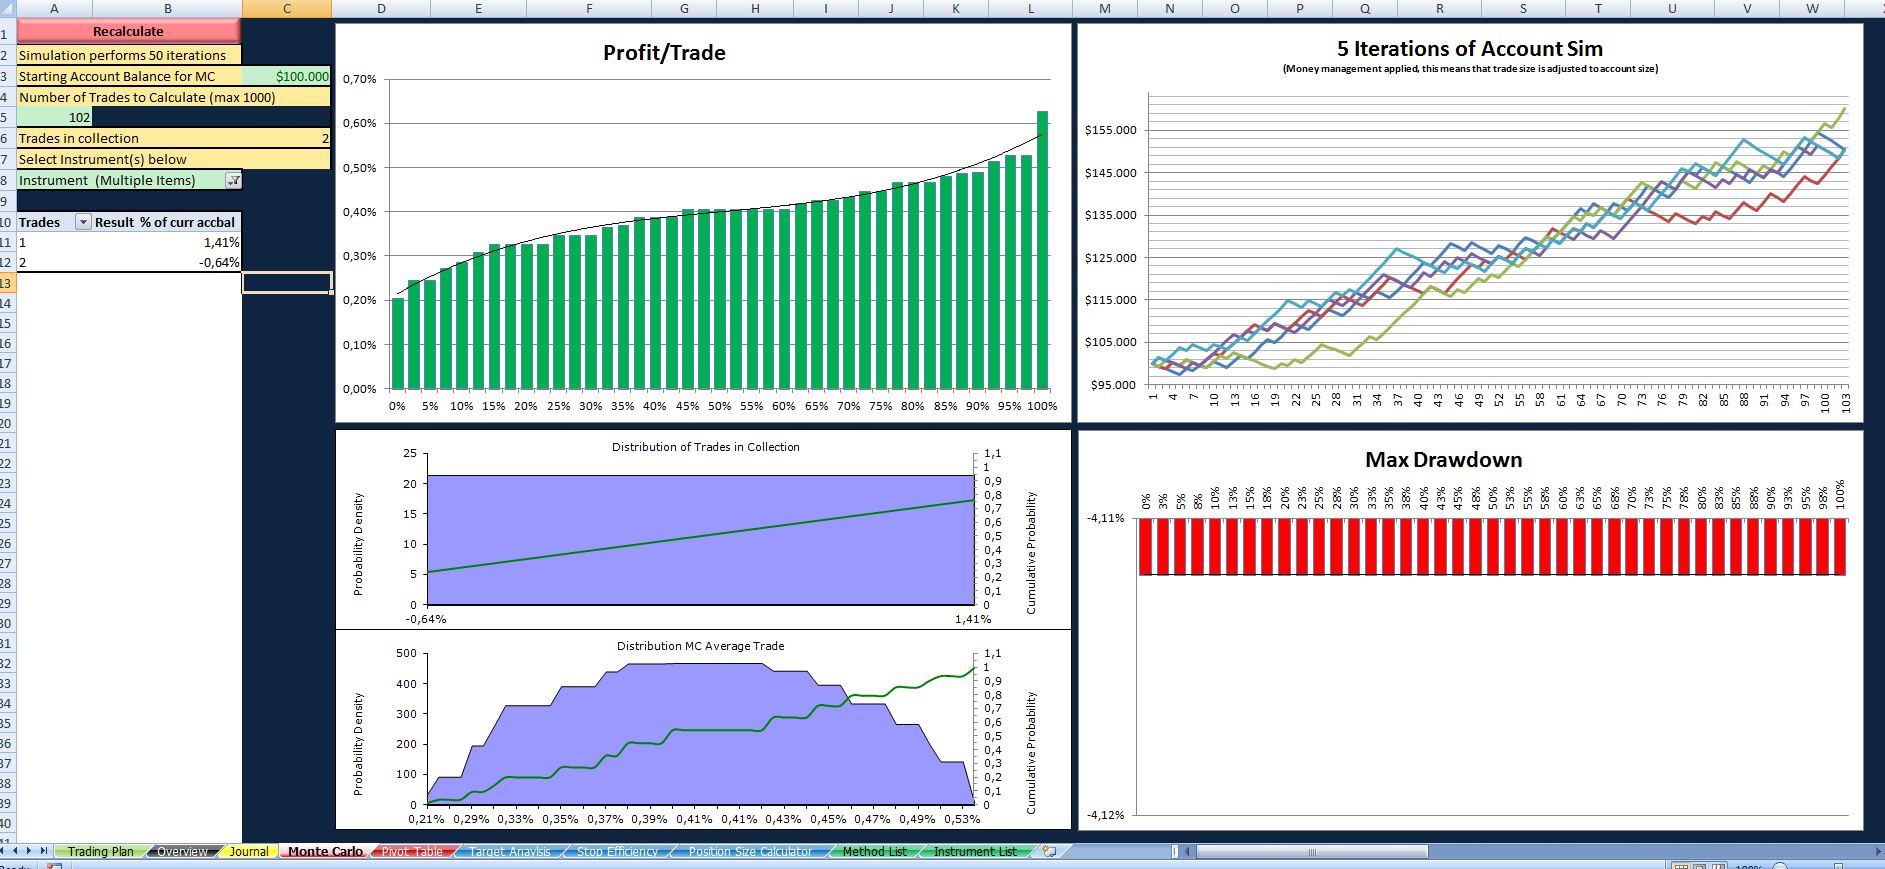Select the 1,41% result cell
1885x869 pixels.
(167, 242)
